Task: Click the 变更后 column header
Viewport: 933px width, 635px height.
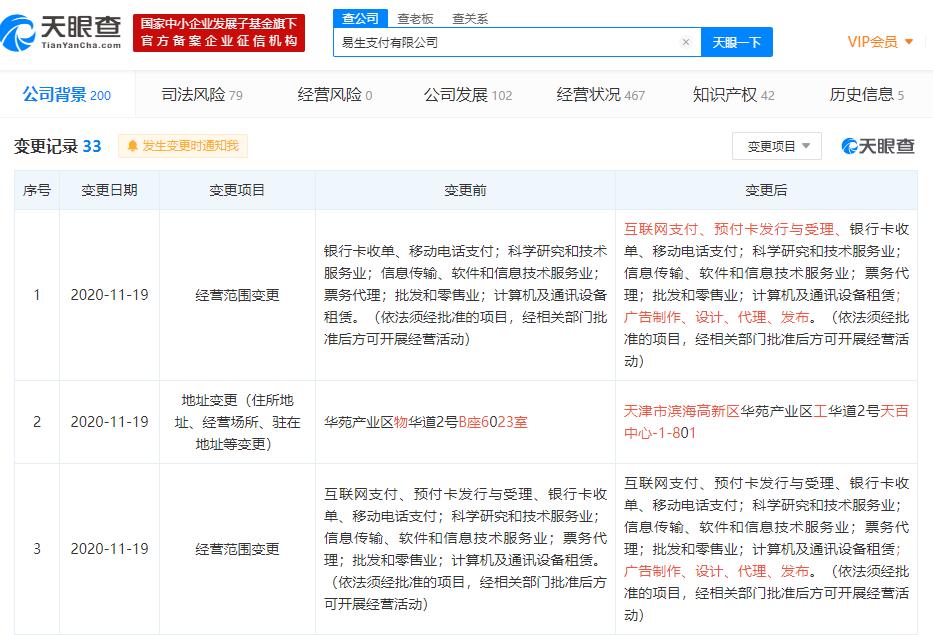Action: 766,190
